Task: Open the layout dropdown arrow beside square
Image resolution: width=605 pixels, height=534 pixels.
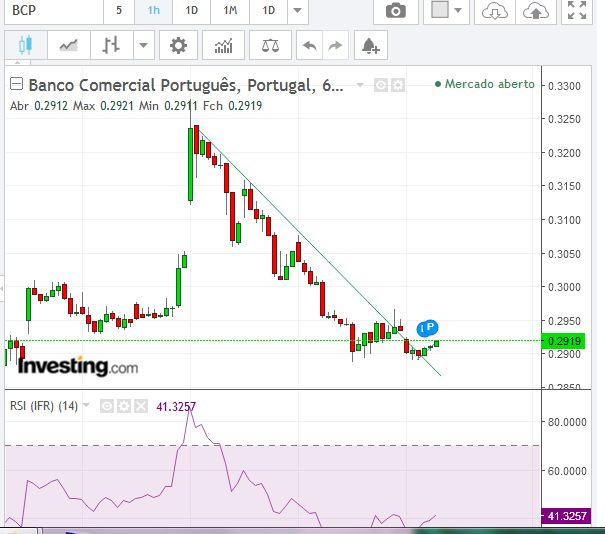Action: click(x=458, y=10)
